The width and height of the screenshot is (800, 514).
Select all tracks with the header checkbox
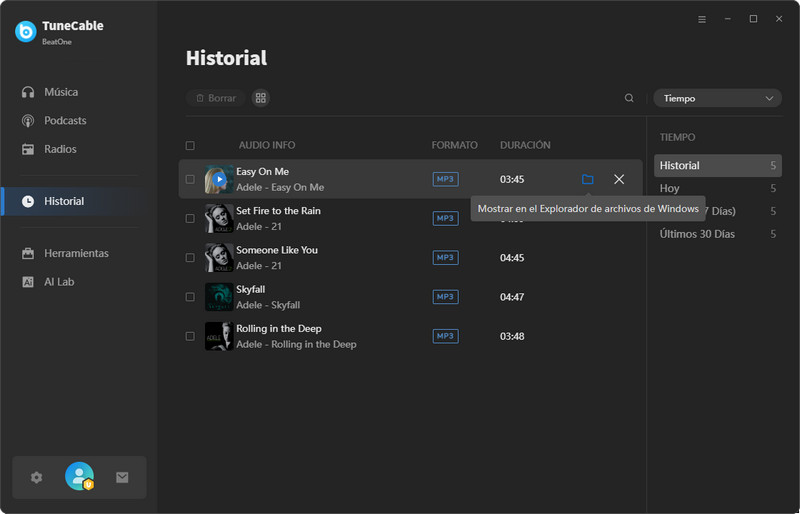(190, 146)
